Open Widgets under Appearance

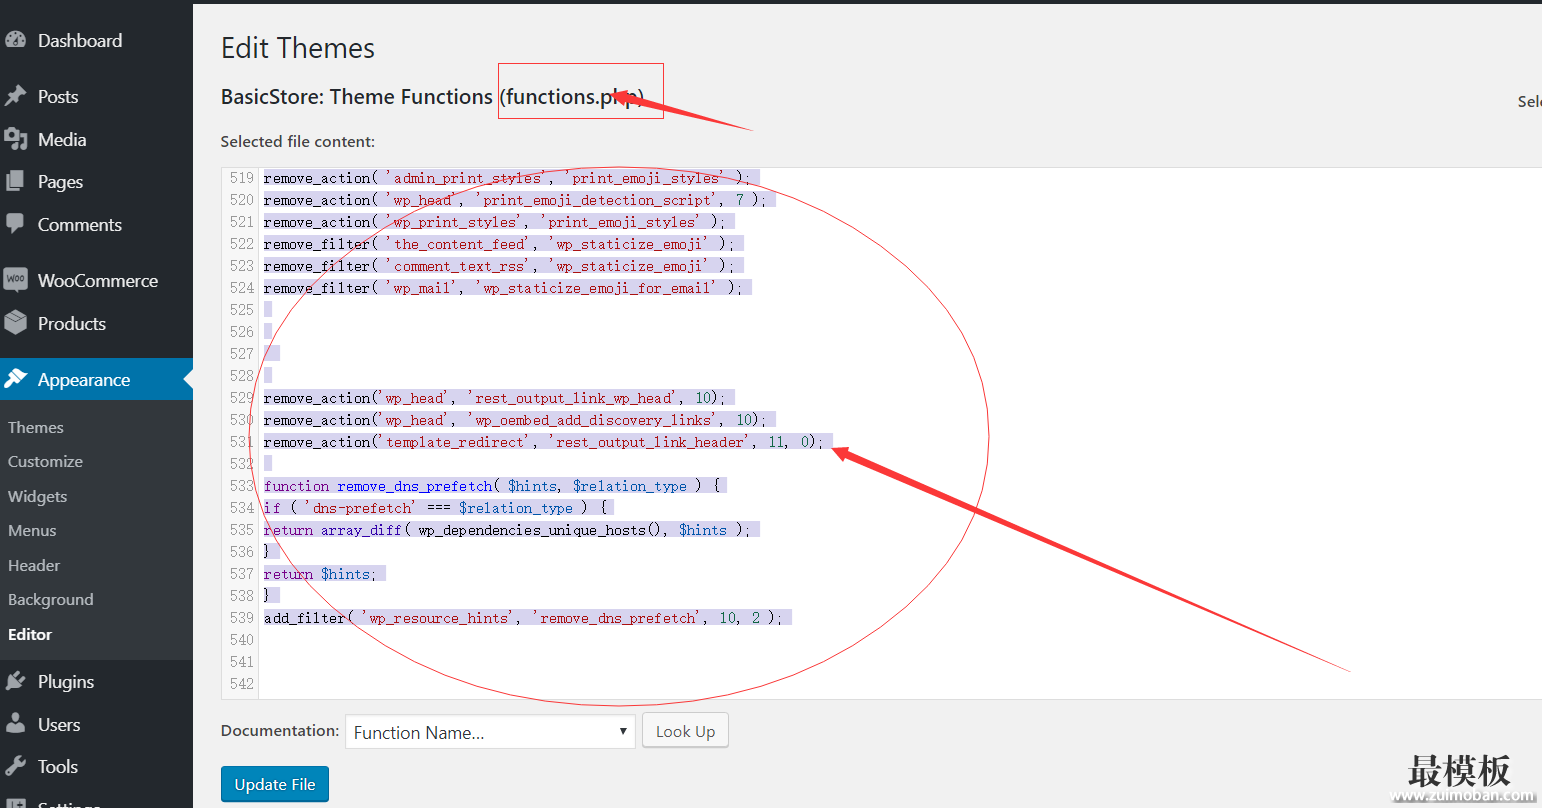point(37,496)
